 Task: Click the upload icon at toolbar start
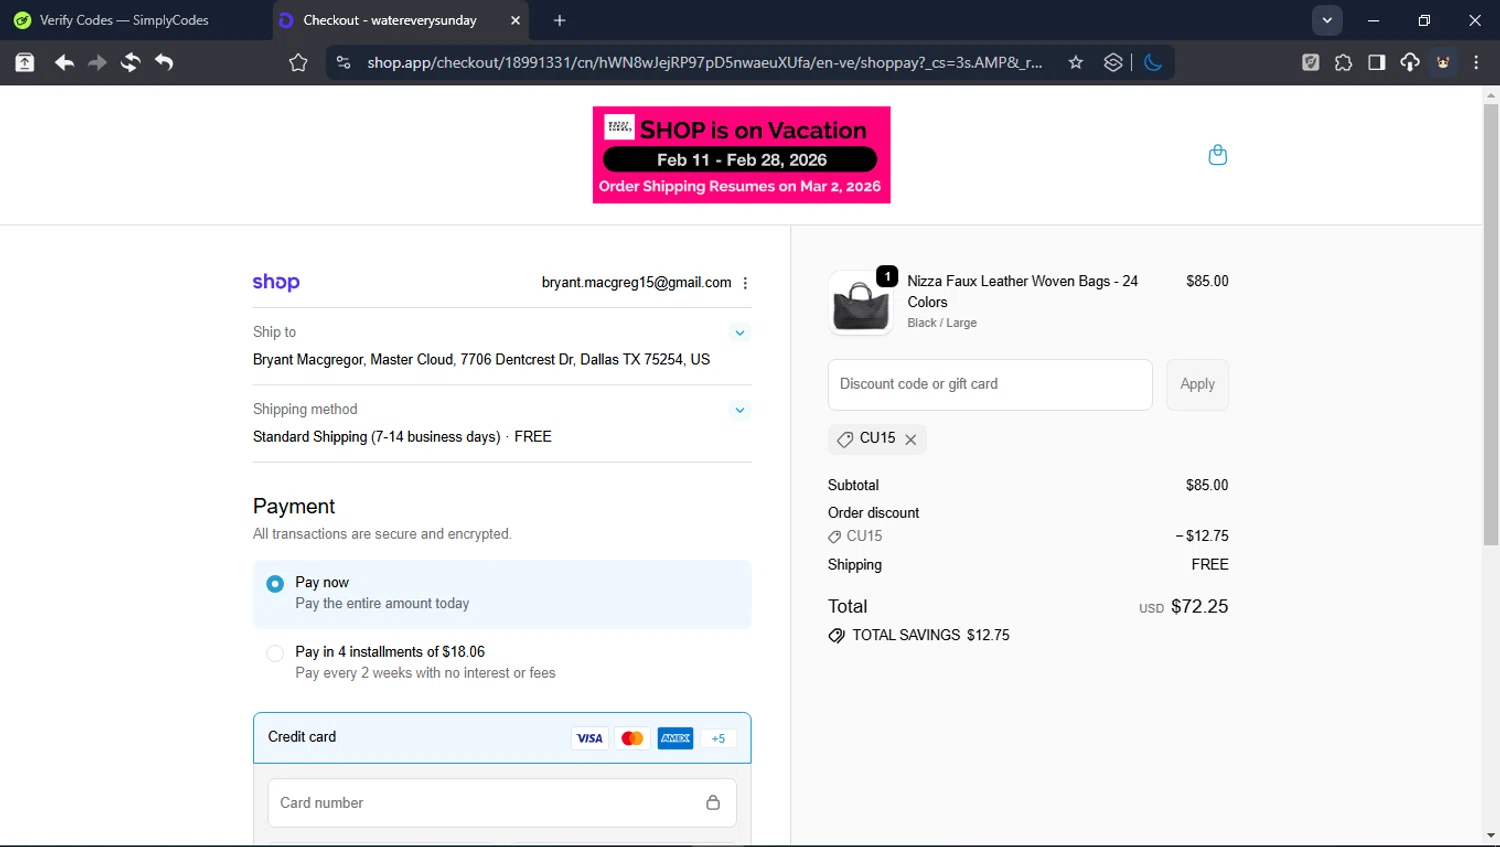click(x=25, y=62)
